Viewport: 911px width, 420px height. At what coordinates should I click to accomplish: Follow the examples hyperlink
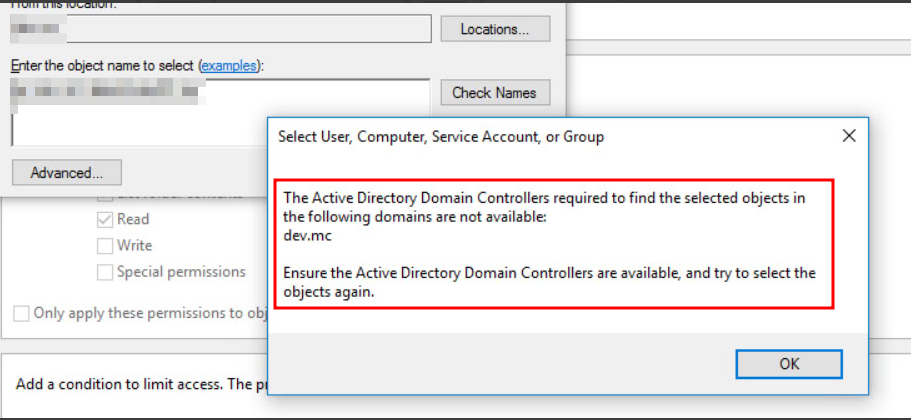point(227,65)
